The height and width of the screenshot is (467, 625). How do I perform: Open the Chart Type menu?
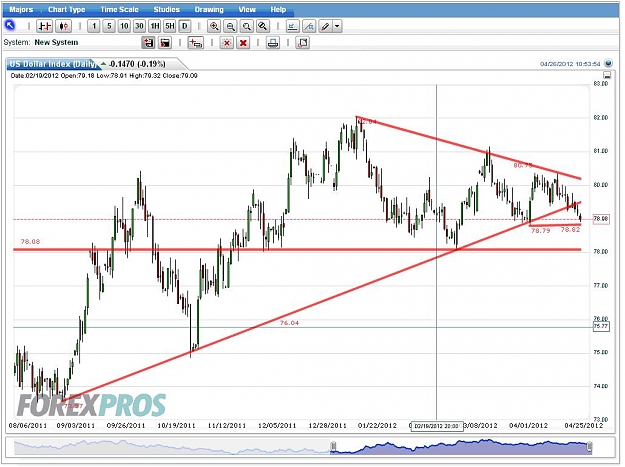(x=67, y=10)
